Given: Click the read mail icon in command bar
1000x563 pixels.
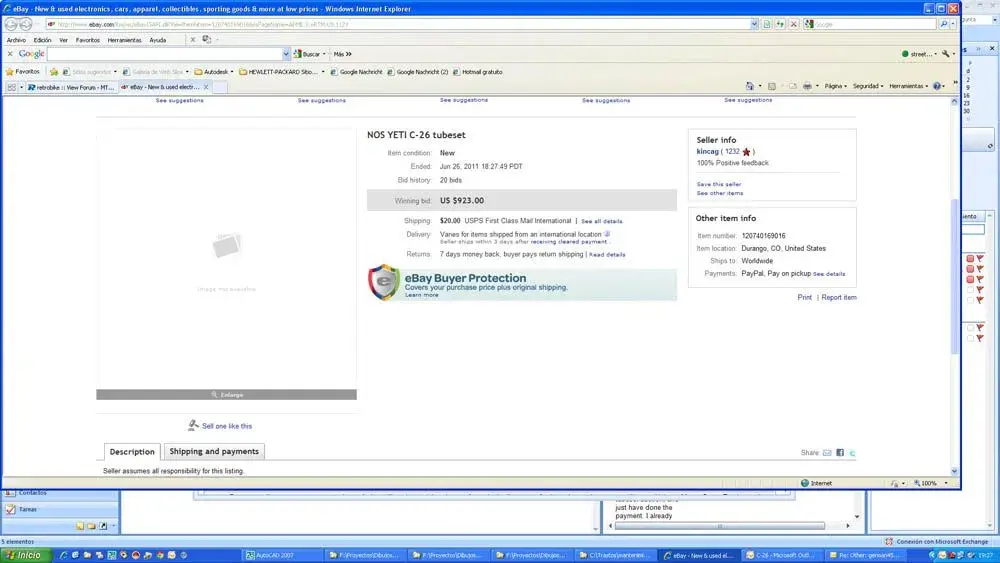Looking at the screenshot, I should [x=793, y=86].
